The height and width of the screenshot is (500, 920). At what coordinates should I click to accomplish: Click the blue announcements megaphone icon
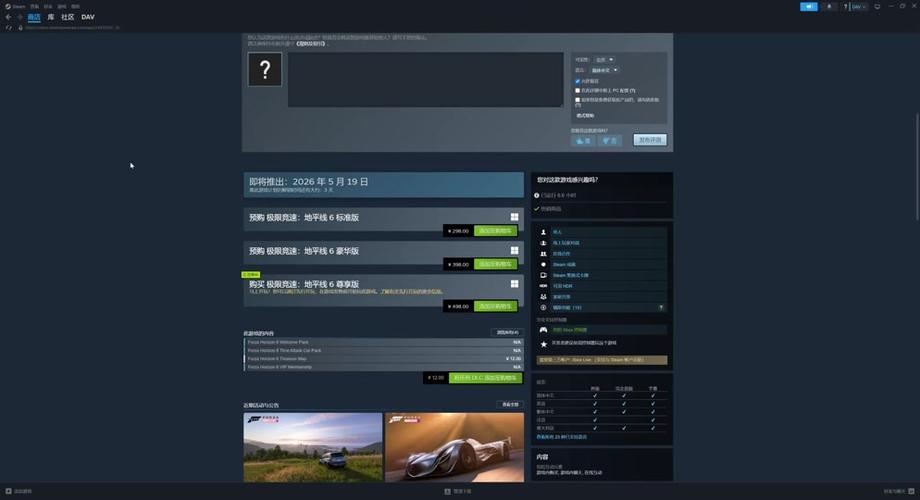click(x=809, y=6)
